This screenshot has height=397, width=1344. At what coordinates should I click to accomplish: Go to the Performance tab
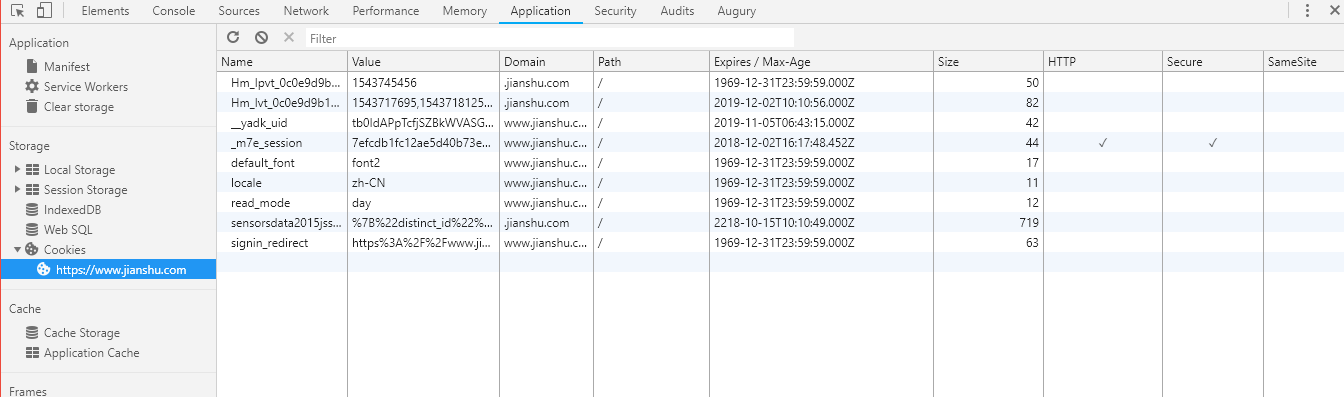coord(385,11)
